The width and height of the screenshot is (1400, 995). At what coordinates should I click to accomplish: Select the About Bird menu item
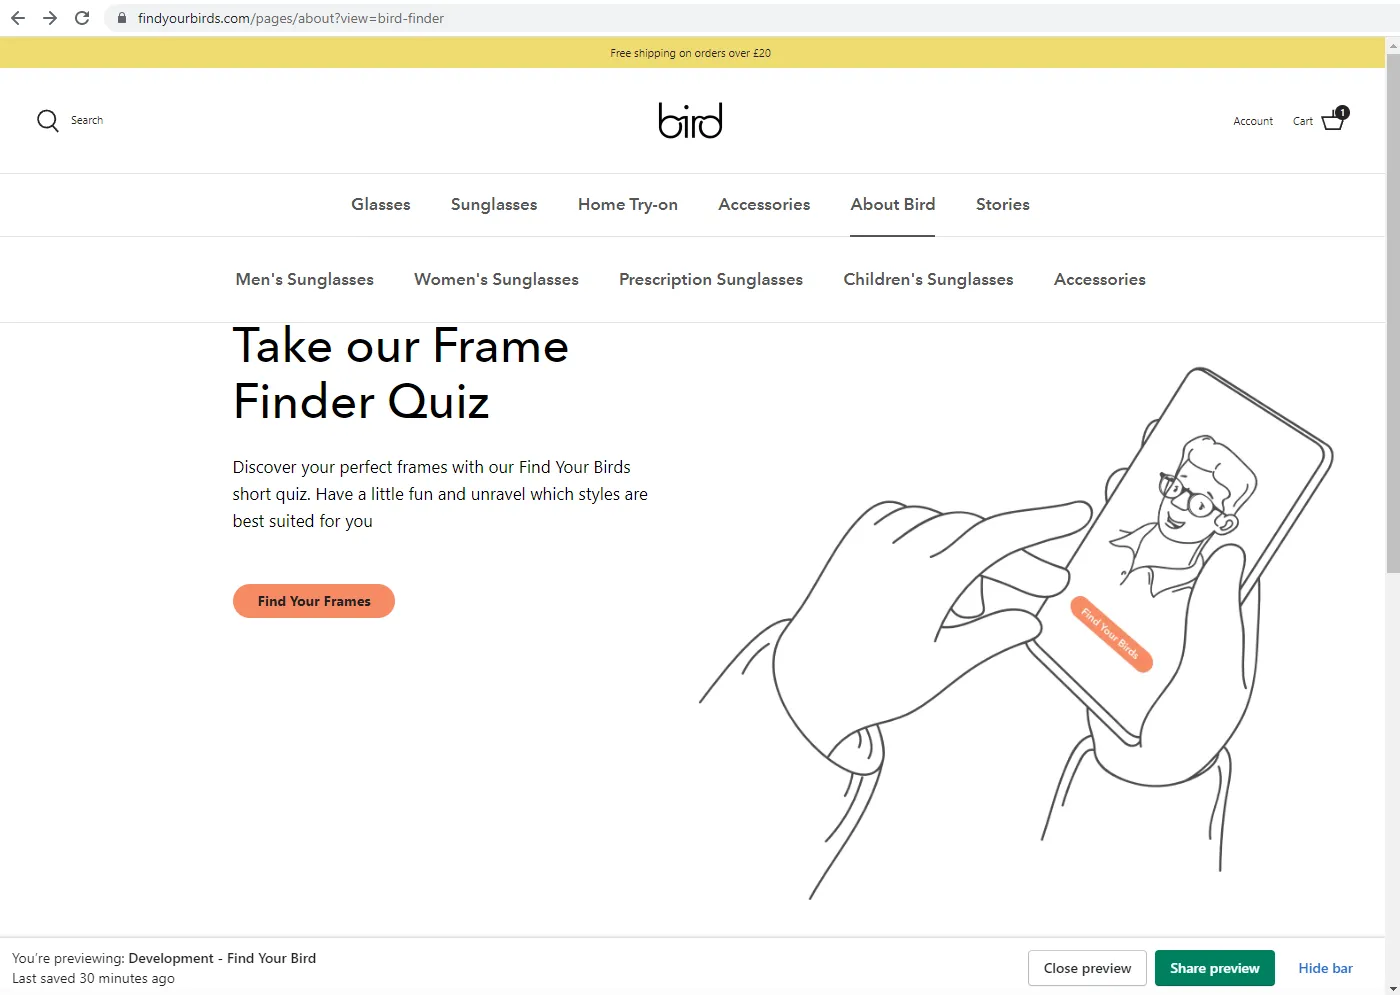click(893, 204)
